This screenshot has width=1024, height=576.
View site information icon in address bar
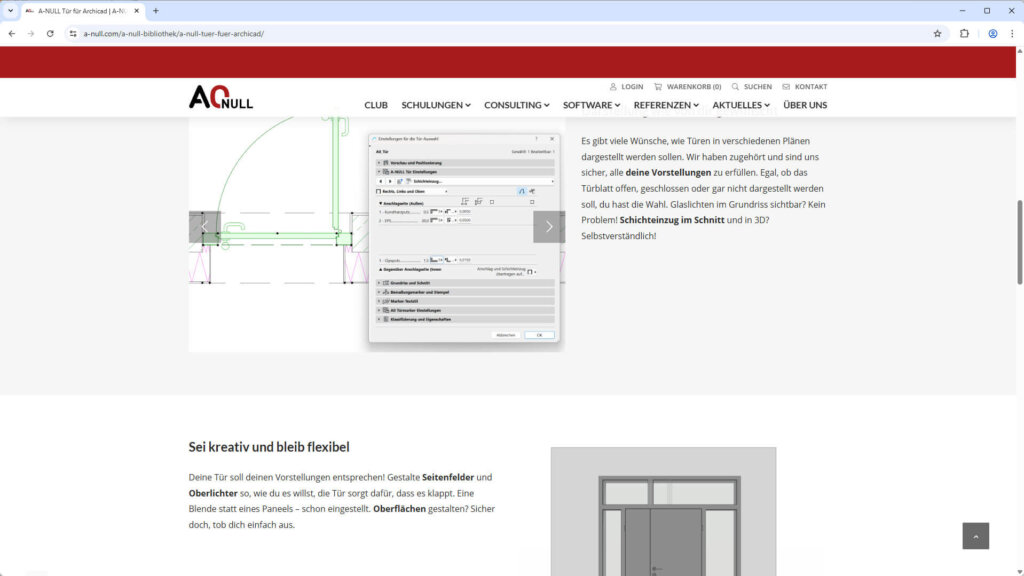(x=73, y=33)
